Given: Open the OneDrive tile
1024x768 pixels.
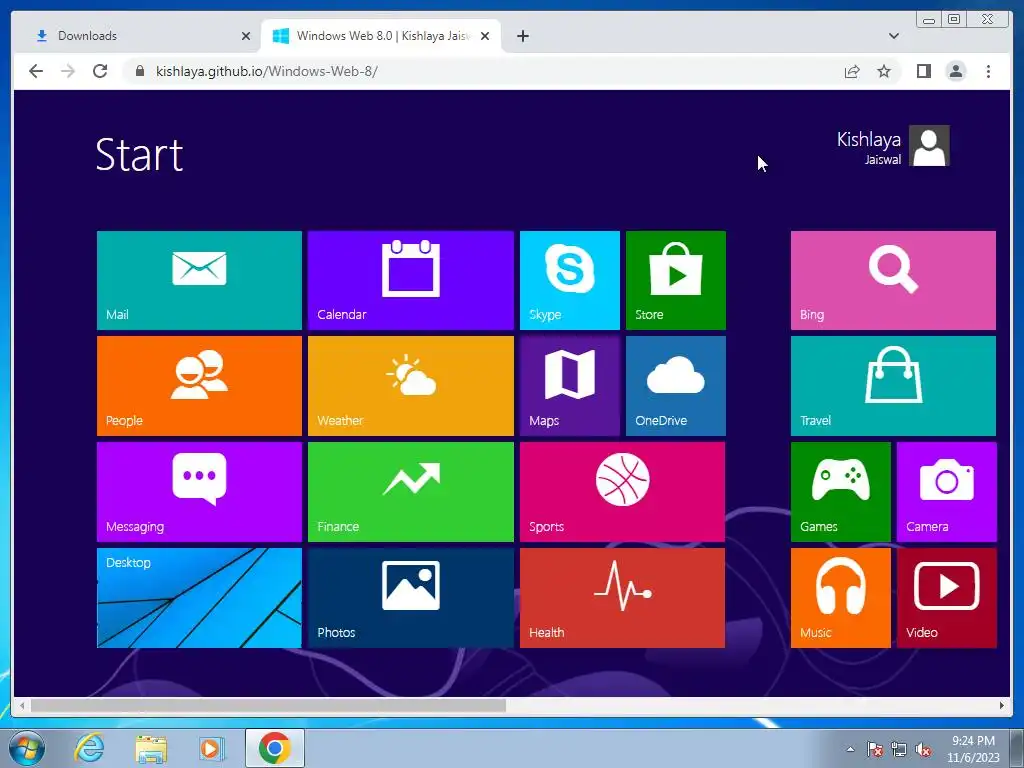Looking at the screenshot, I should pos(675,386).
